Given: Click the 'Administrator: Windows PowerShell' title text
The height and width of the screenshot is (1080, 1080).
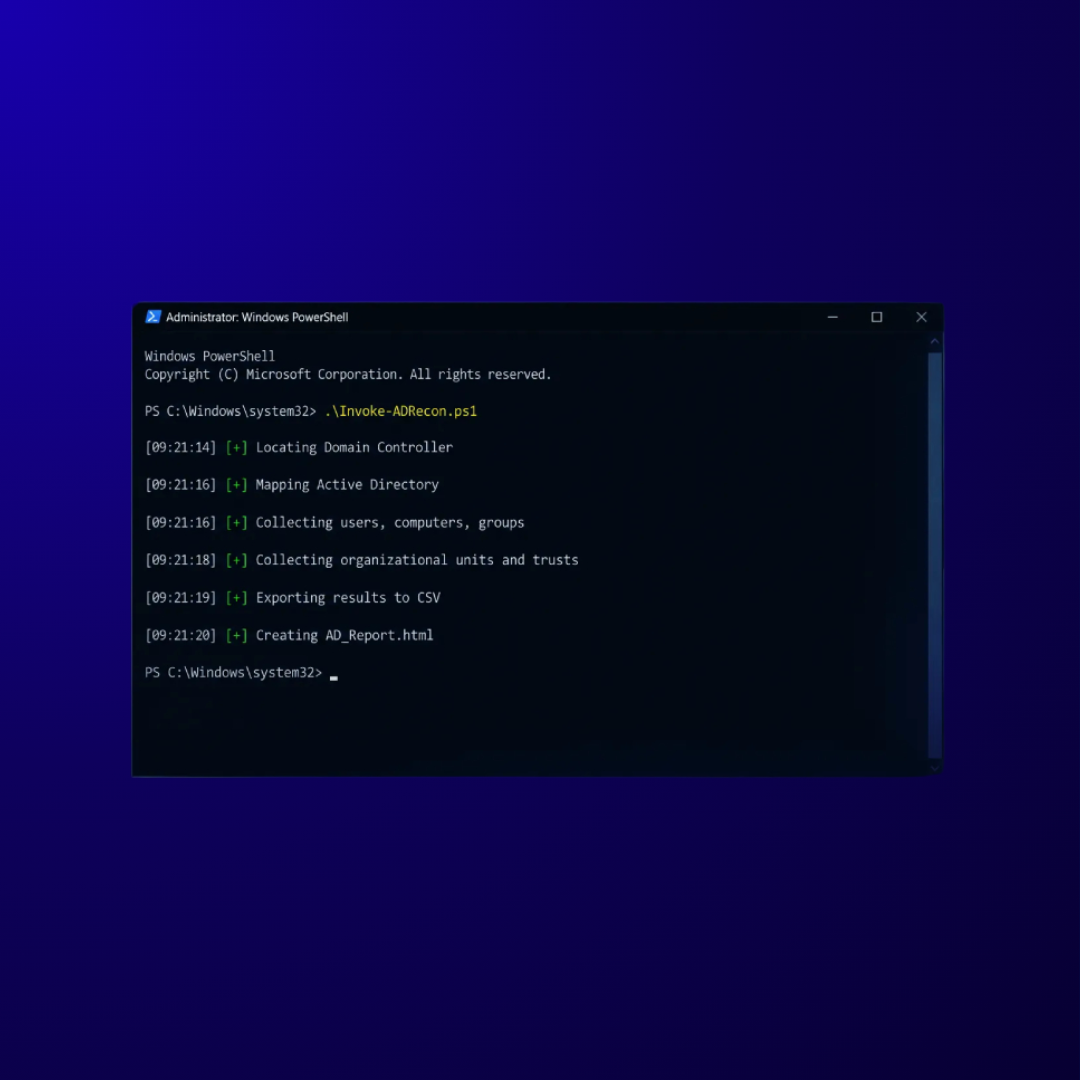Looking at the screenshot, I should point(257,317).
